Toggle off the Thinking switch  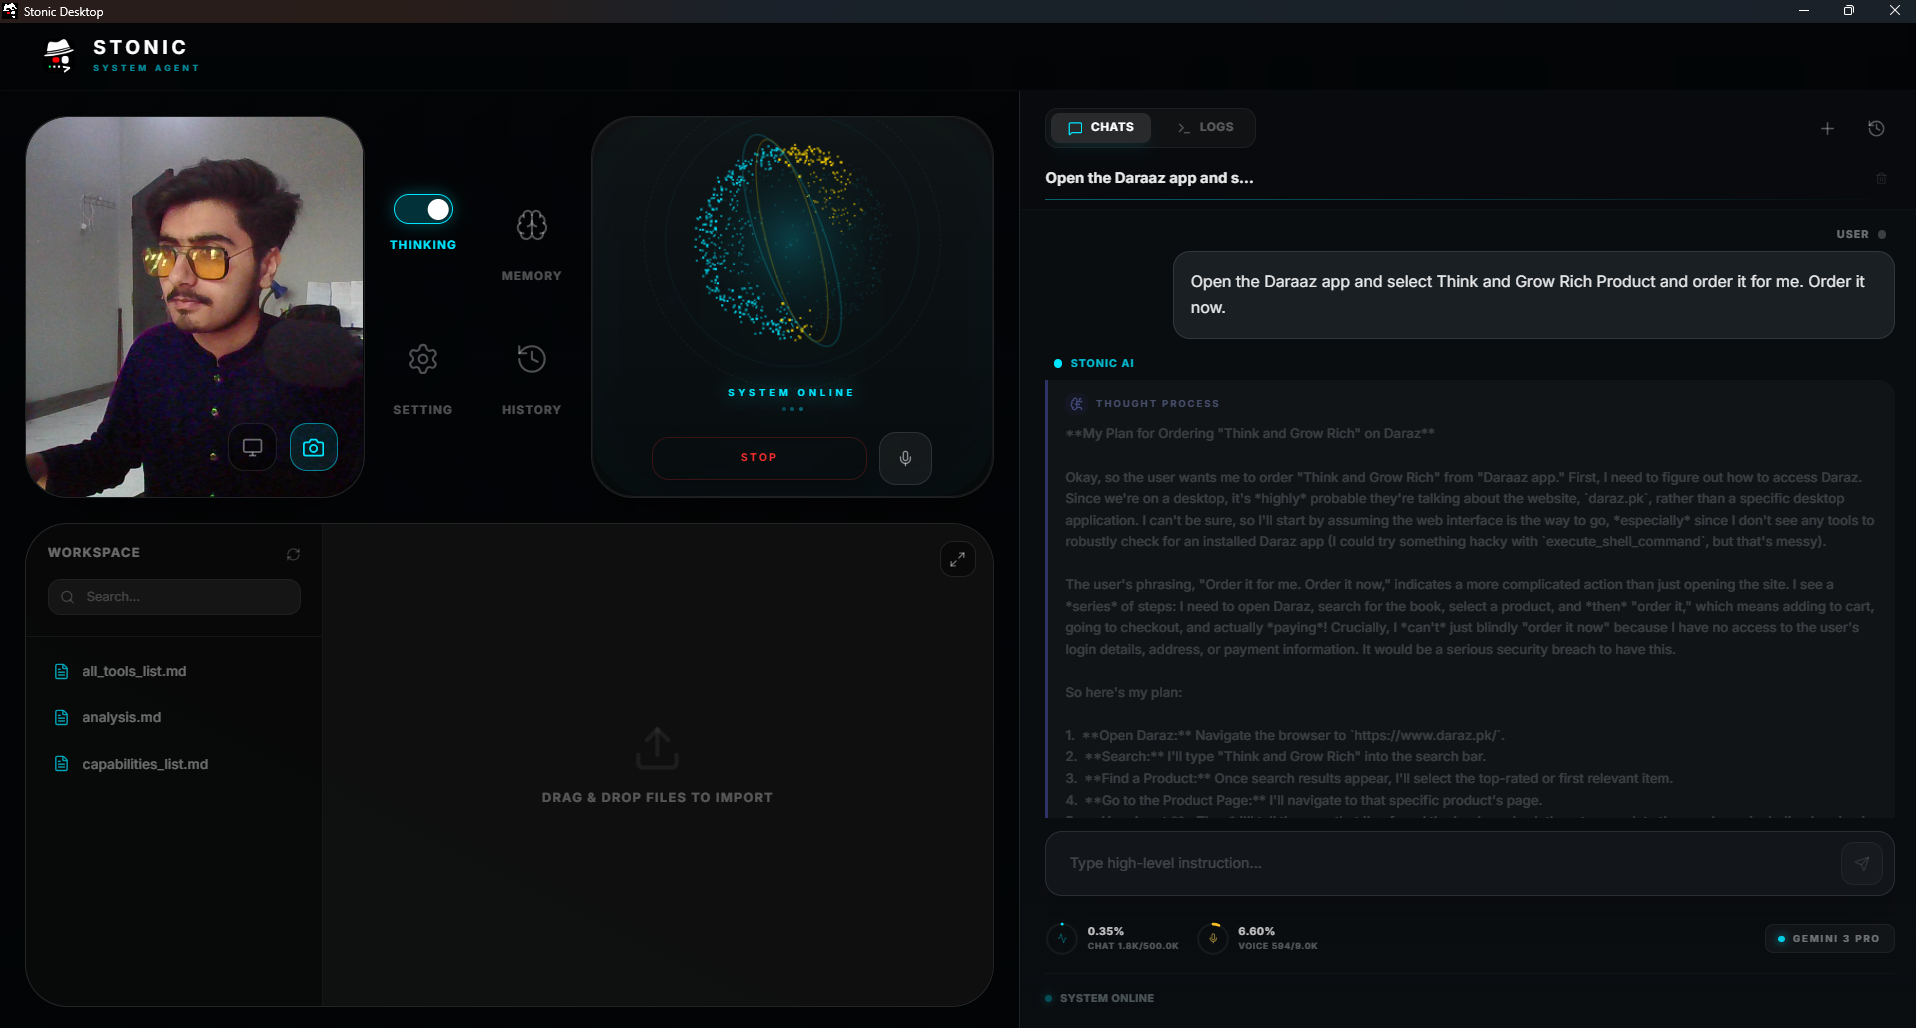[422, 209]
